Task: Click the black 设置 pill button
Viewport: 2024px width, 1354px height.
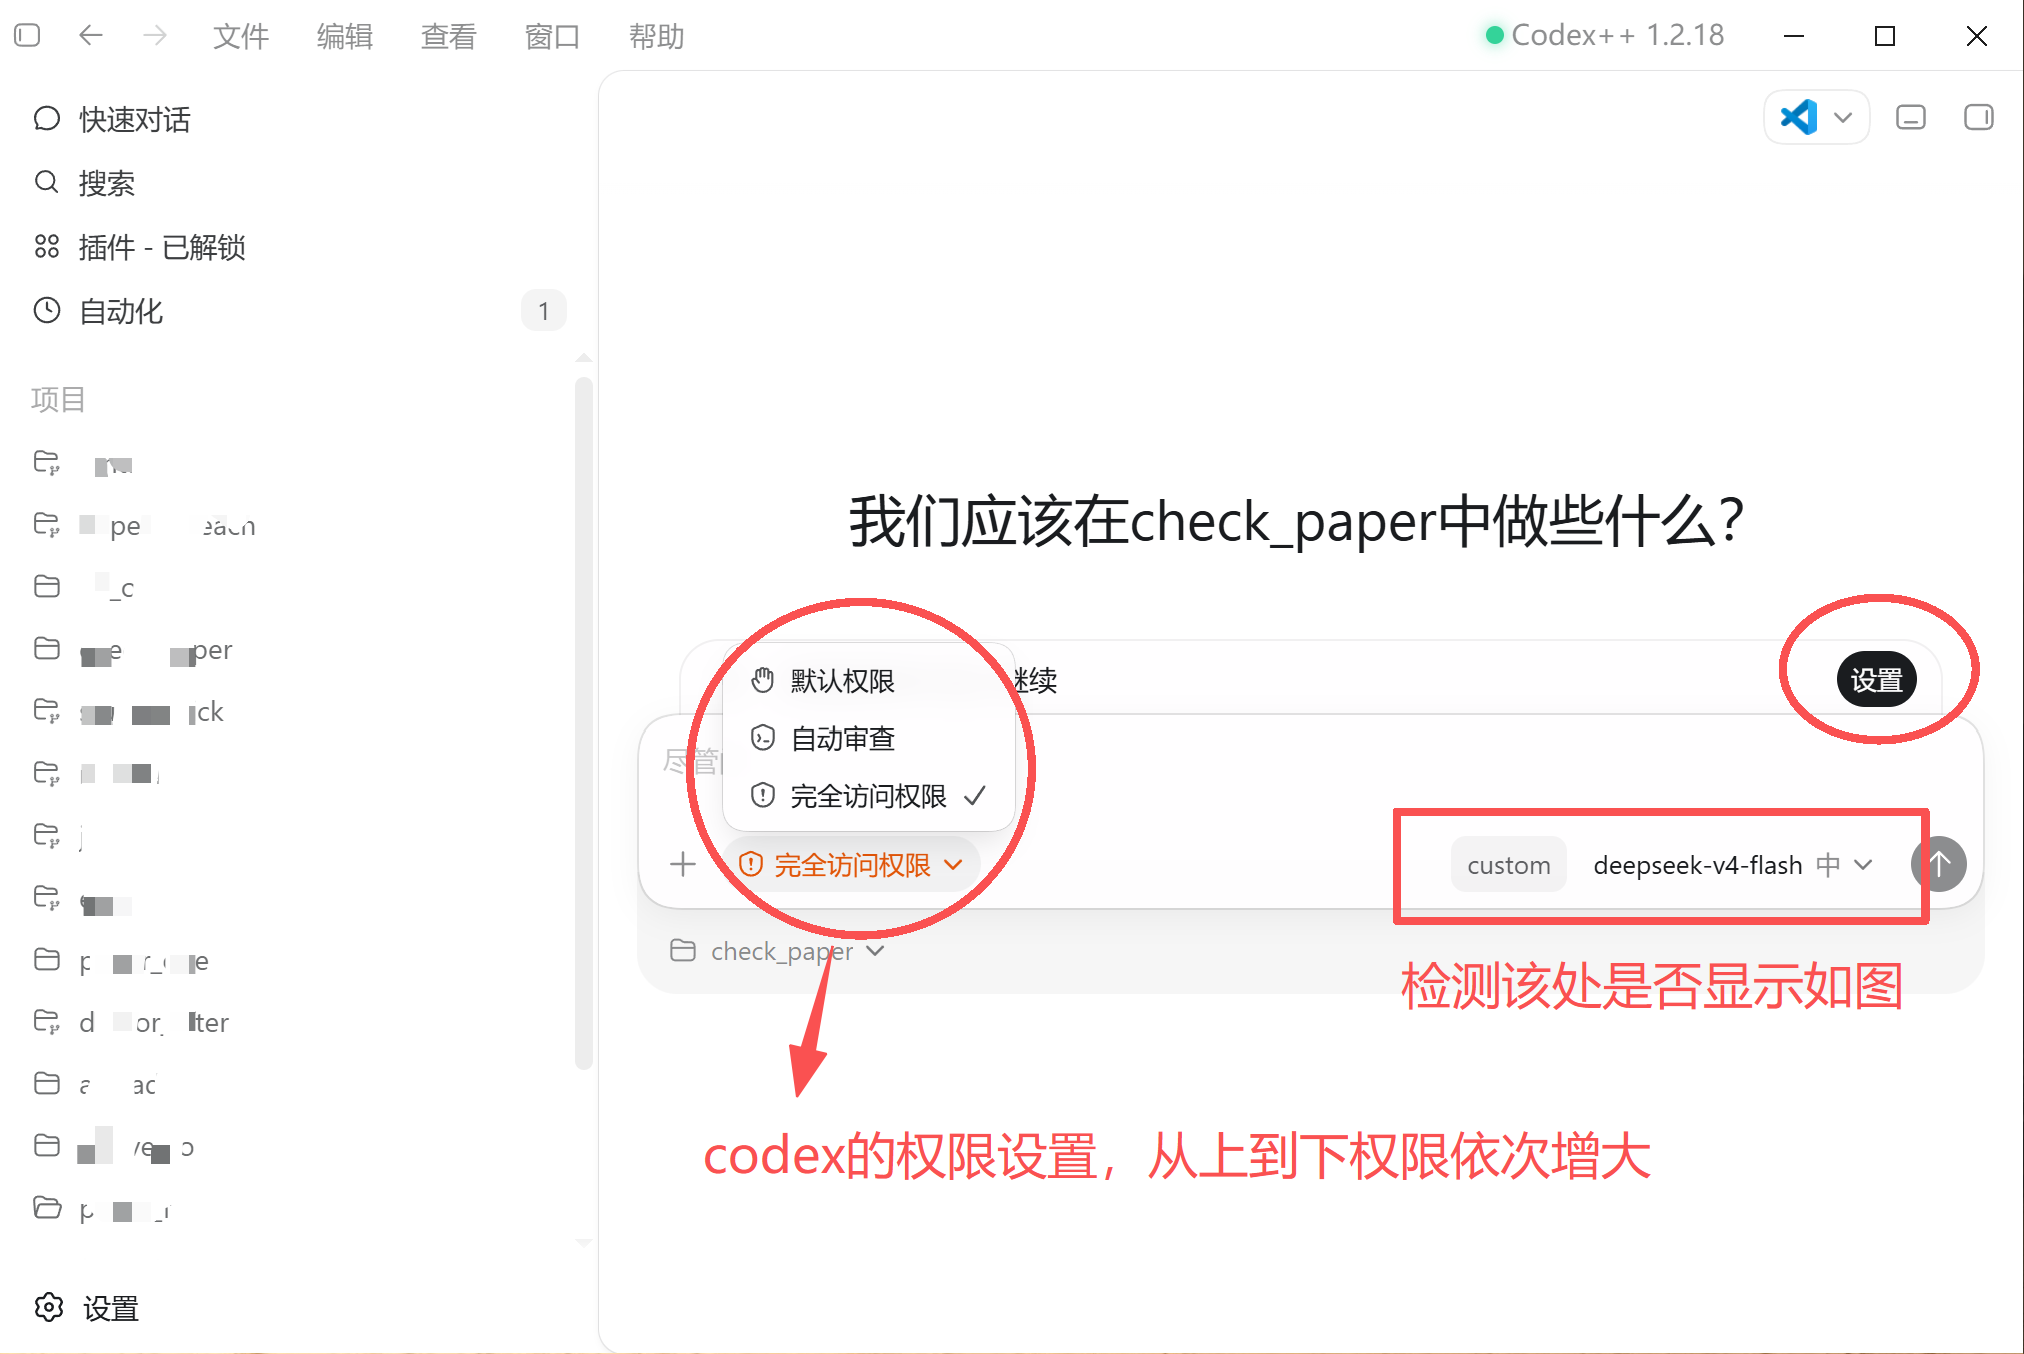Action: pos(1876,680)
